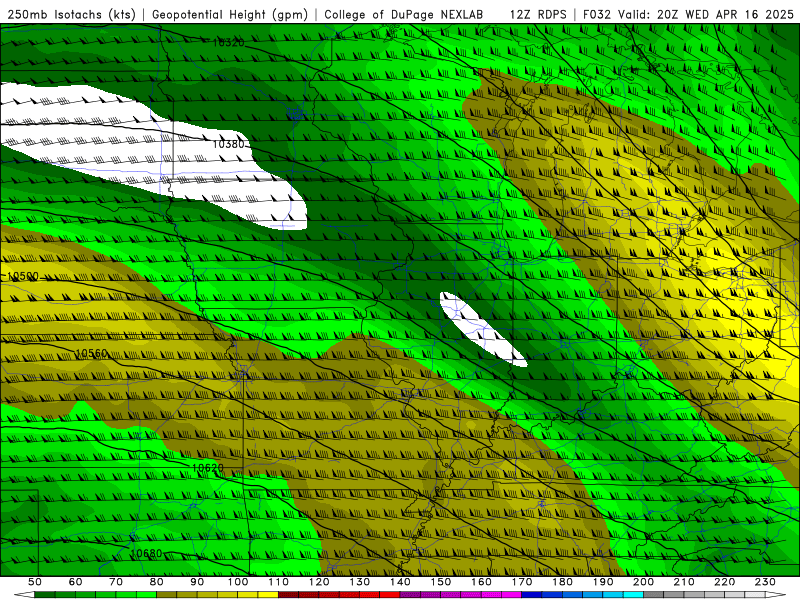800x600 pixels.
Task: Click the cyan swatch just left of 200
Action: coord(633,595)
